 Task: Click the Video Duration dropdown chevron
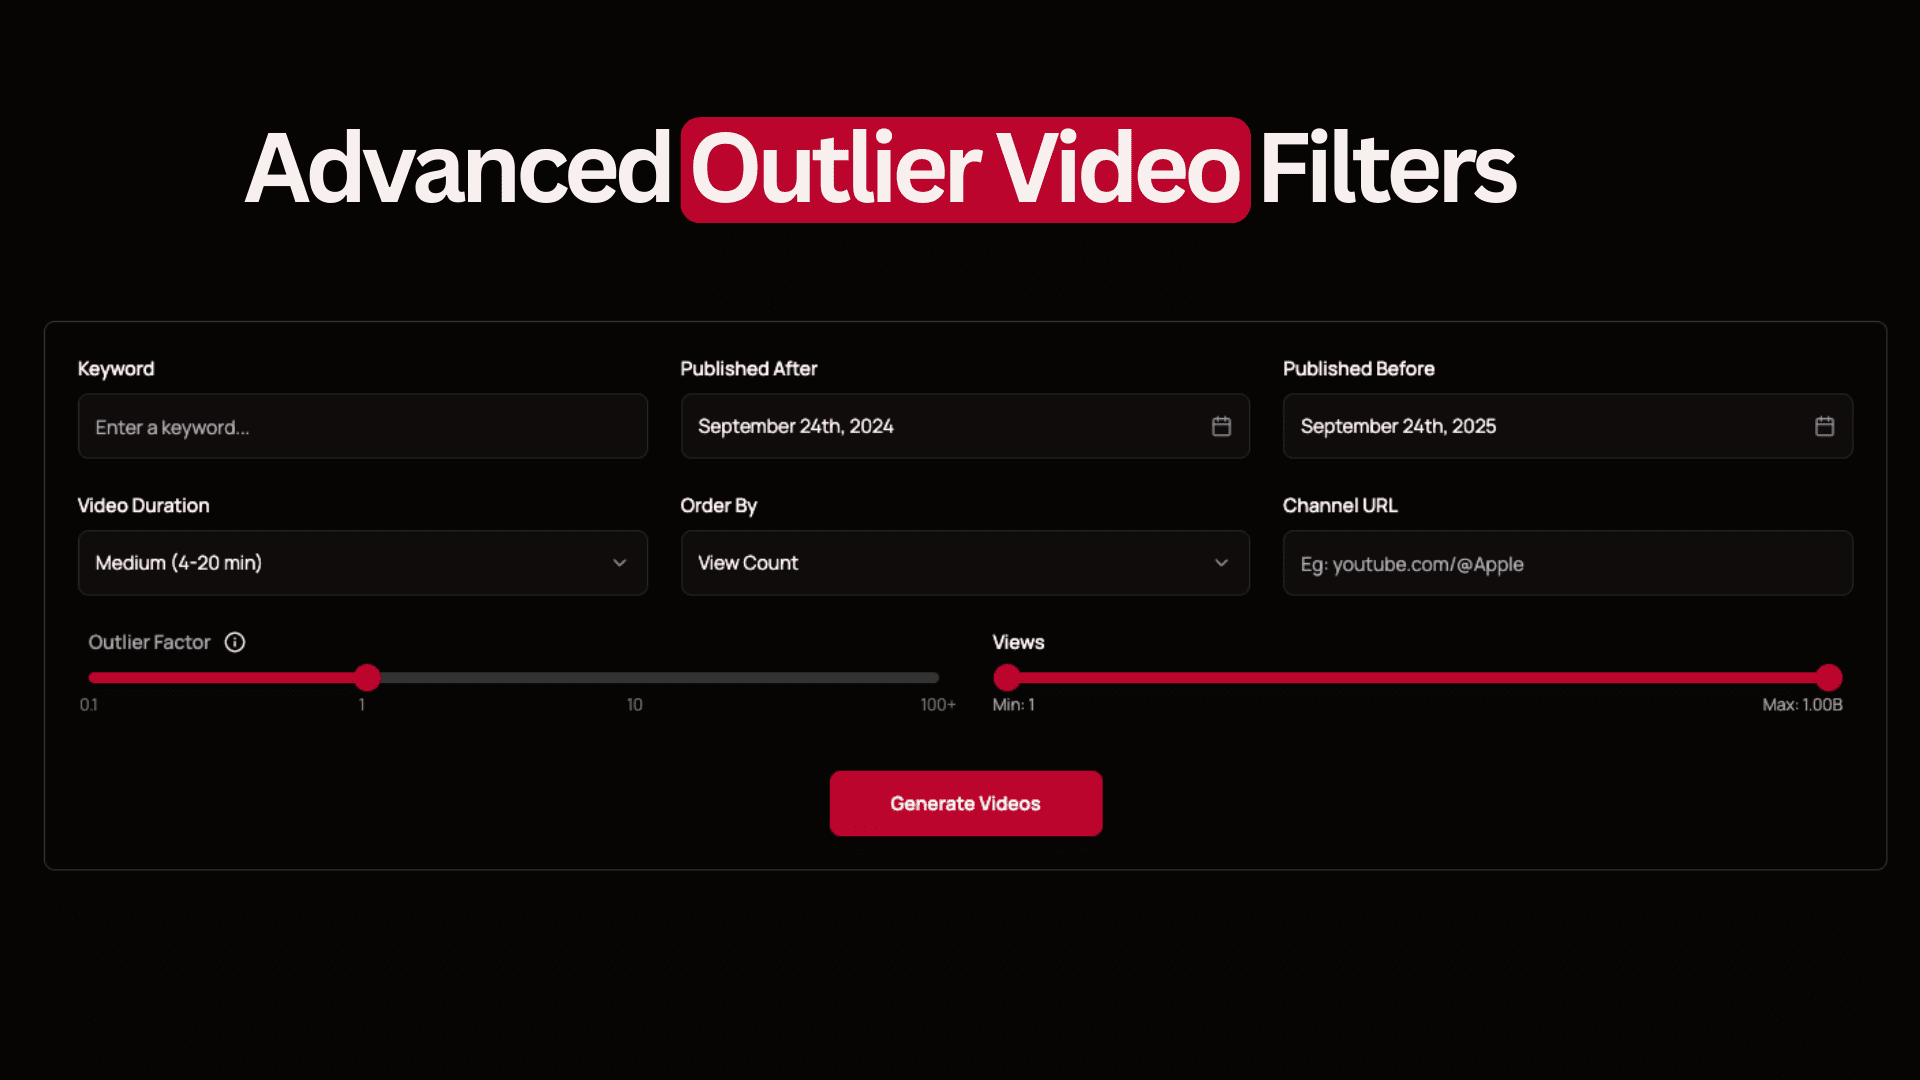[619, 563]
